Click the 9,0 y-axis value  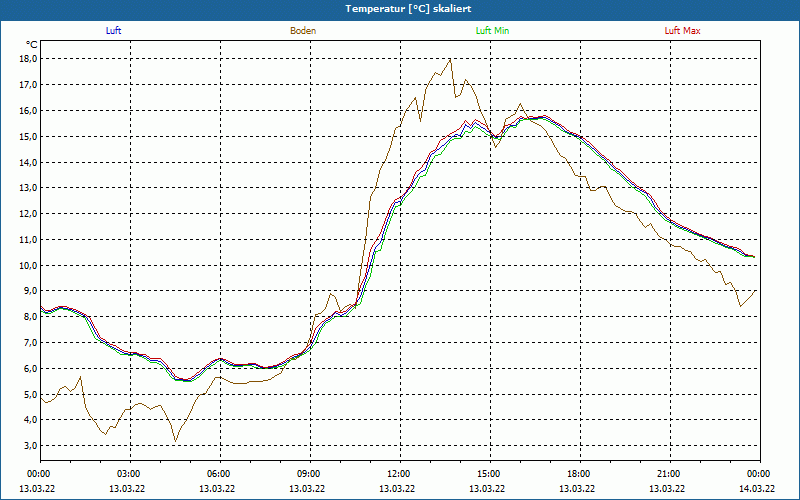click(x=31, y=291)
